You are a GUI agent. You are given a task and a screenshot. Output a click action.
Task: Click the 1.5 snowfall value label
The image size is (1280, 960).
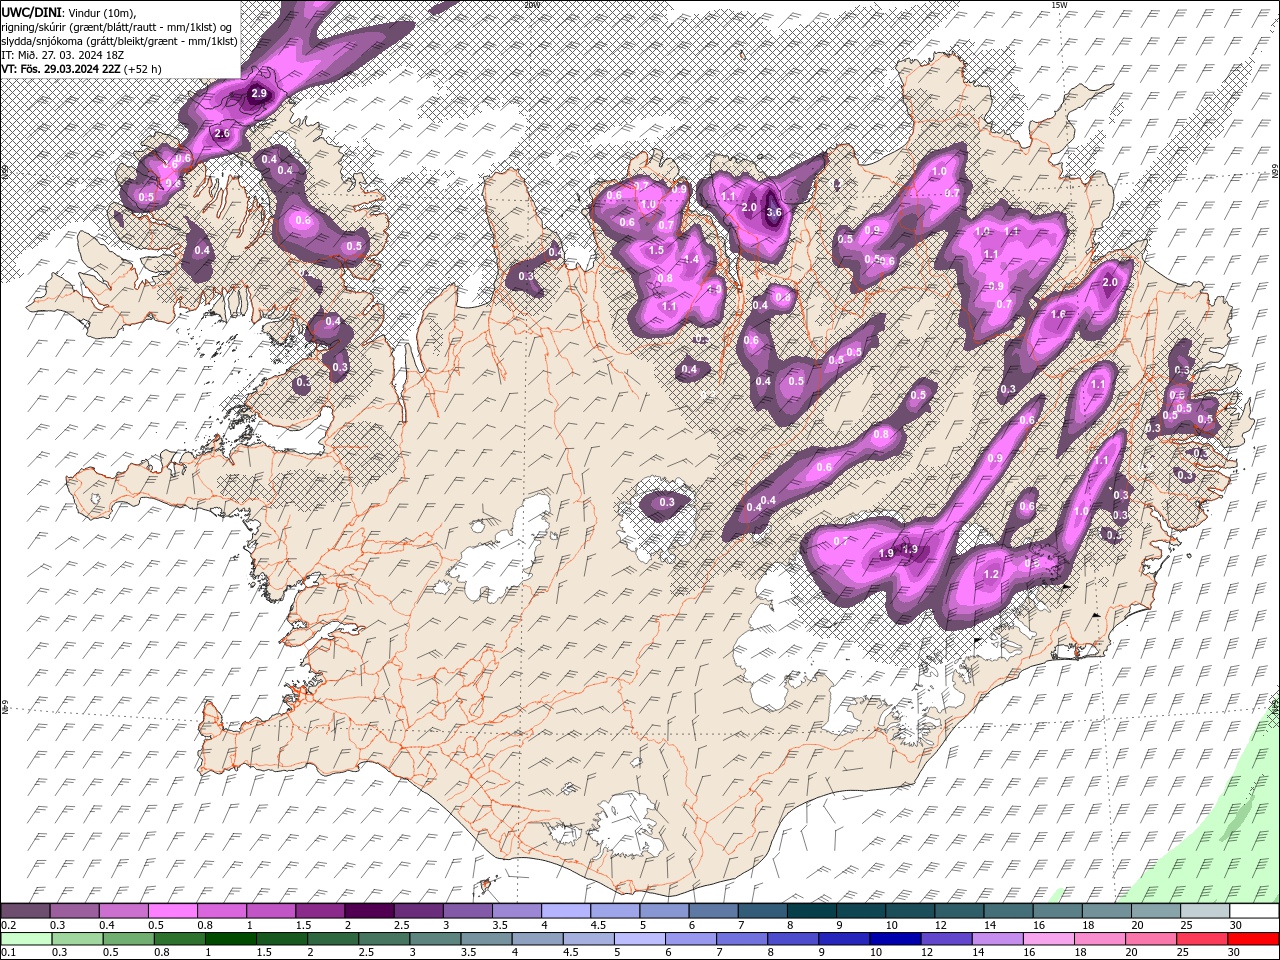(656, 250)
